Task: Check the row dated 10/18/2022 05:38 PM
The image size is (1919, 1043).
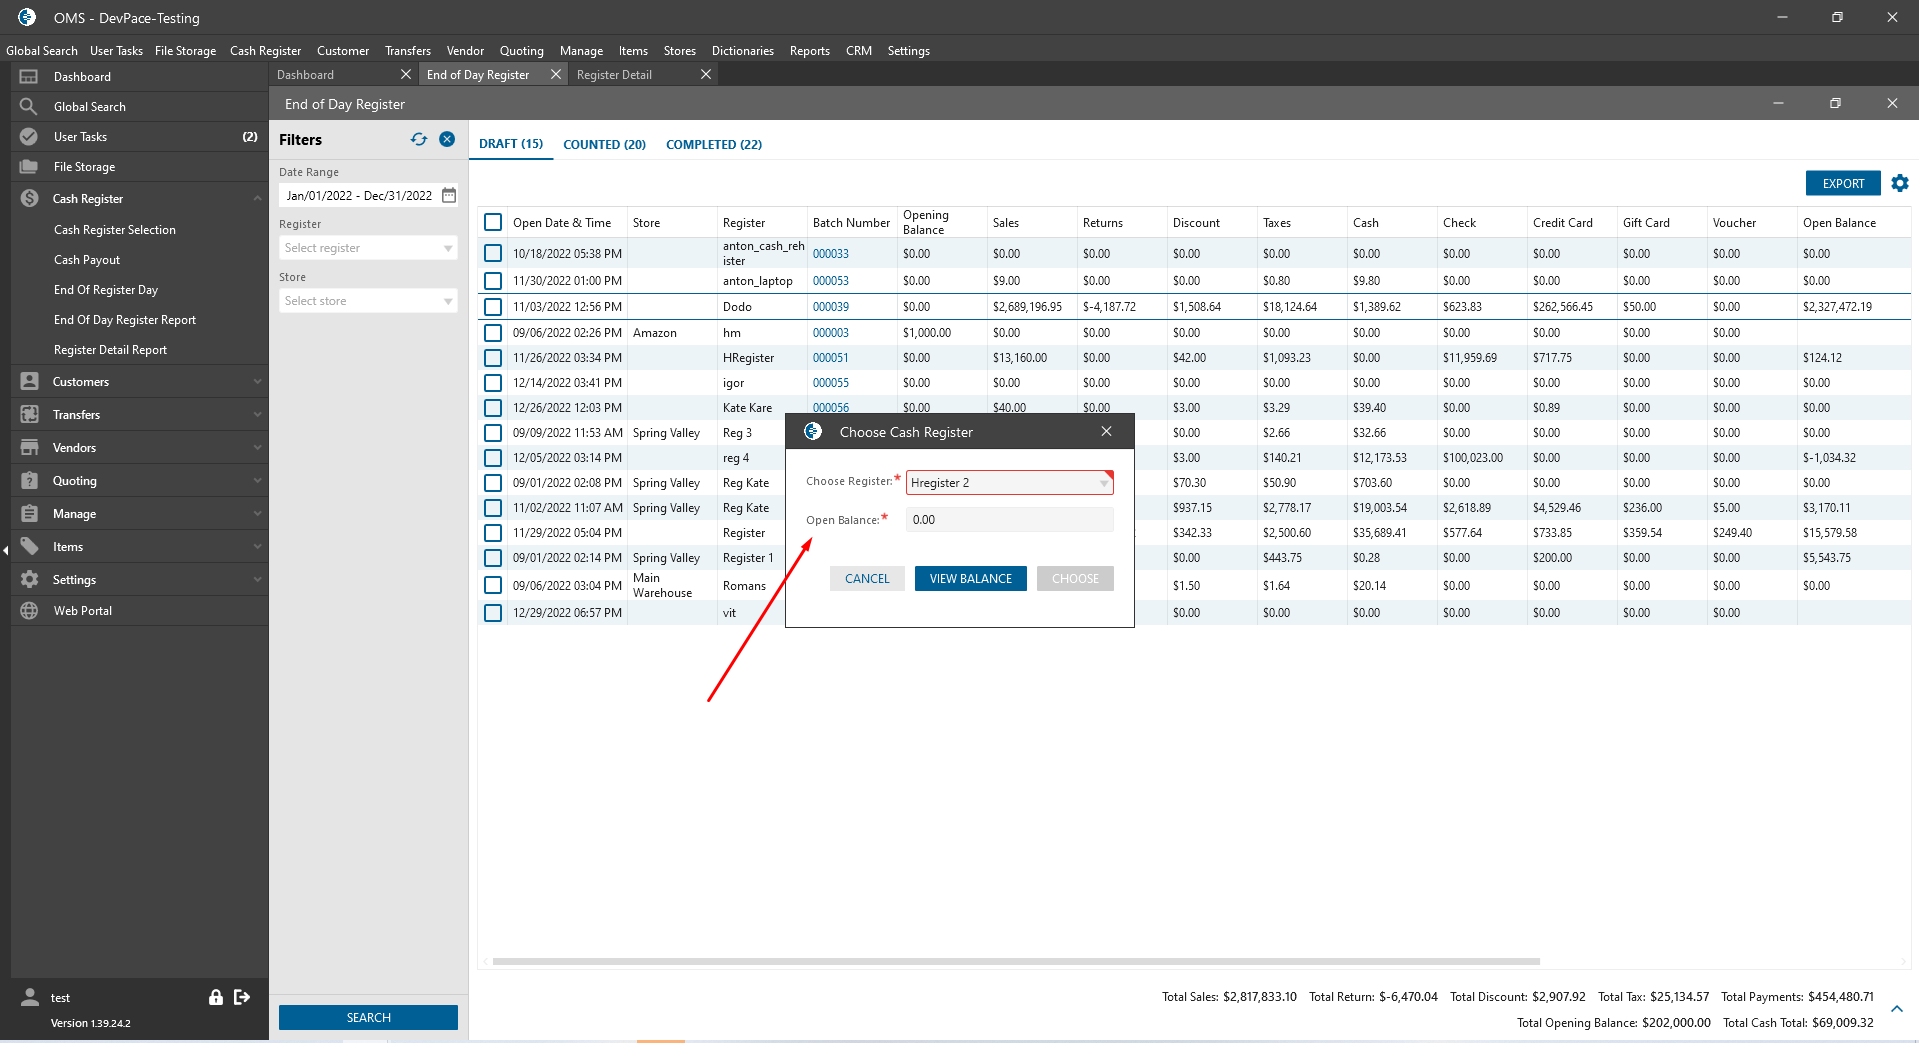Action: click(493, 254)
